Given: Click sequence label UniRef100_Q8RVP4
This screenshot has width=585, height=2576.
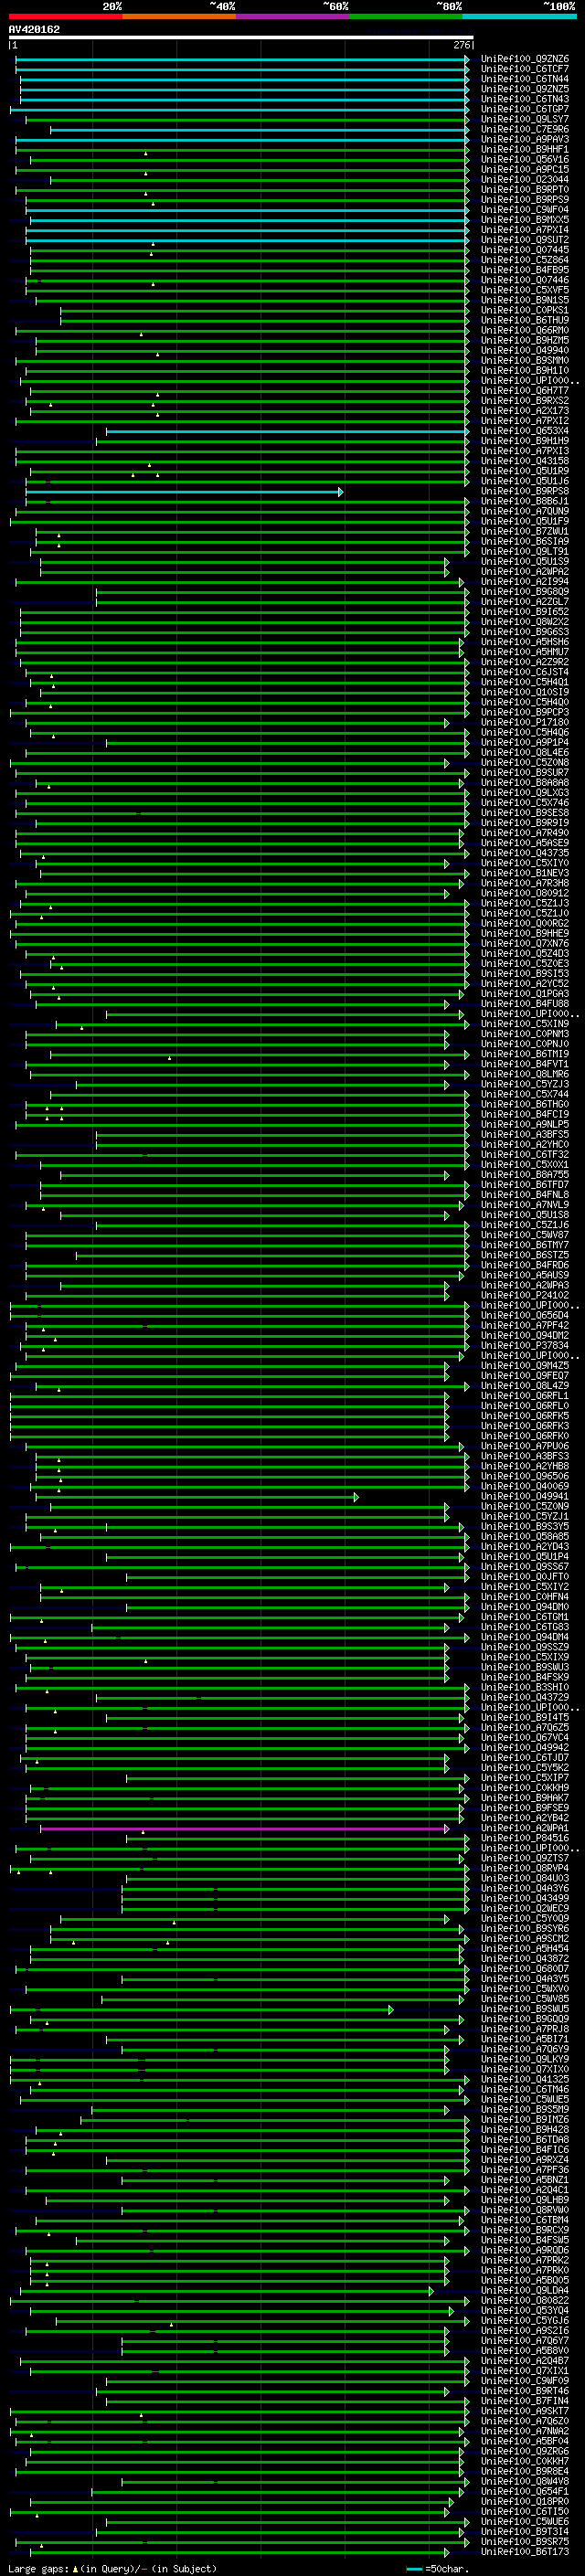Looking at the screenshot, I should click(x=525, y=1868).
